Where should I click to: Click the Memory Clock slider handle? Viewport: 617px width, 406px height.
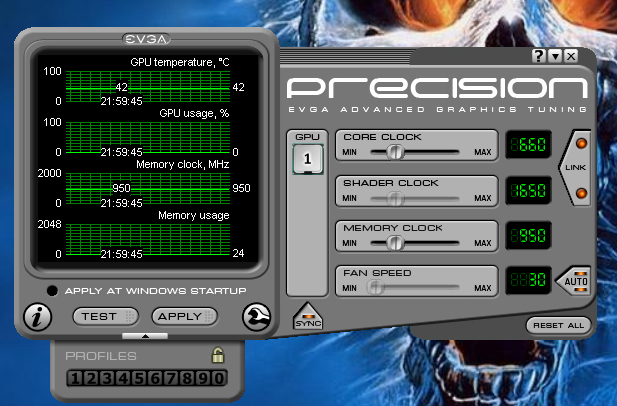[x=395, y=243]
